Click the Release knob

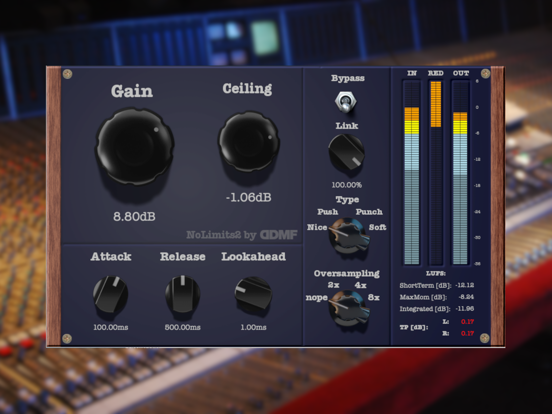click(x=183, y=294)
